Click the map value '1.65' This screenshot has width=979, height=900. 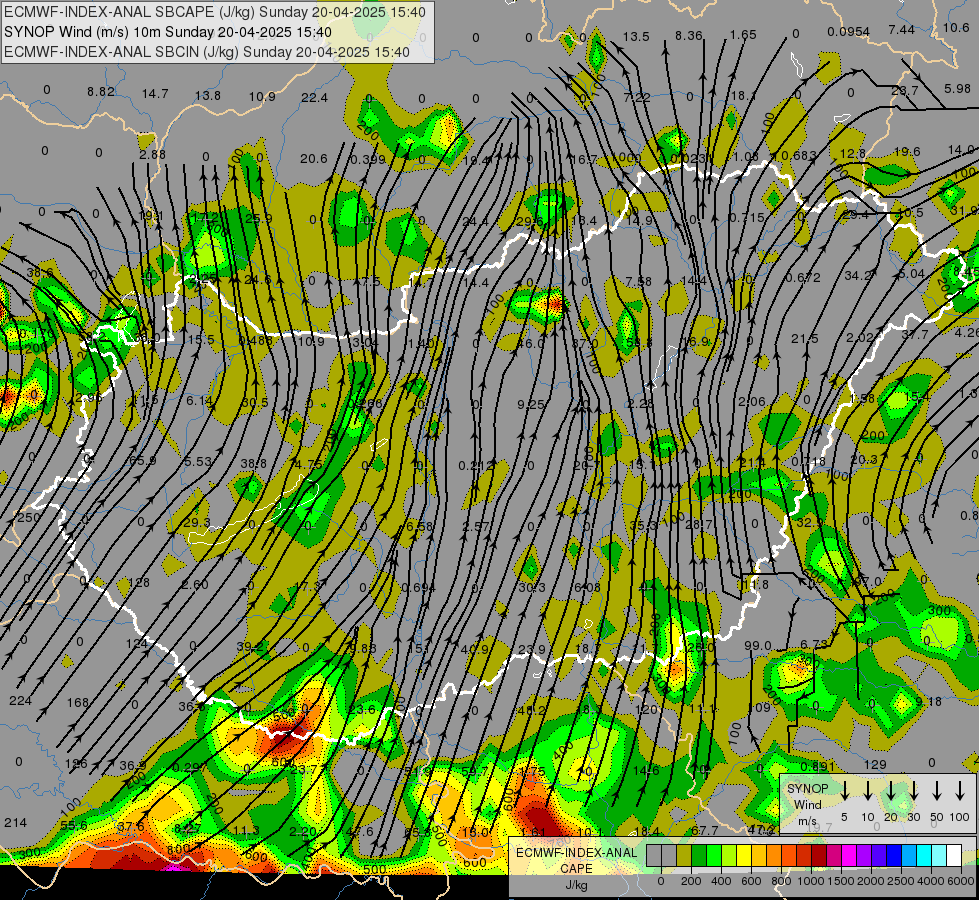tap(743, 34)
